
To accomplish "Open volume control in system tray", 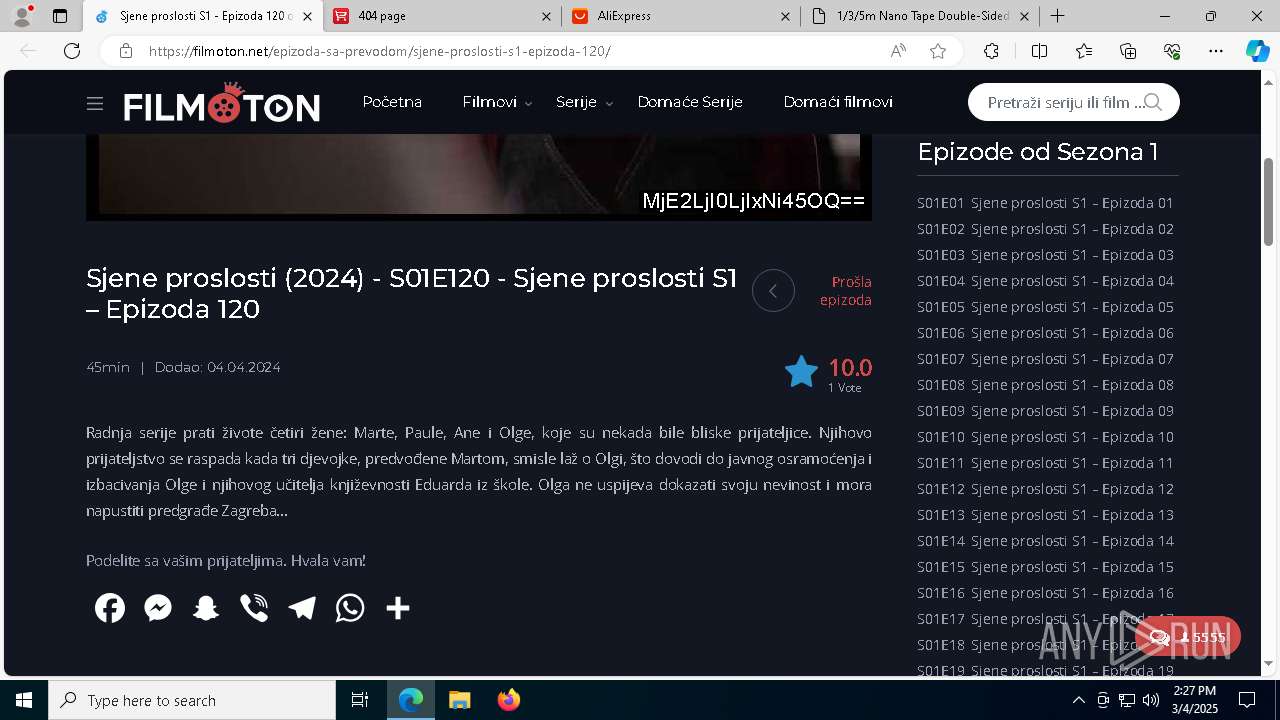I will tap(1151, 700).
